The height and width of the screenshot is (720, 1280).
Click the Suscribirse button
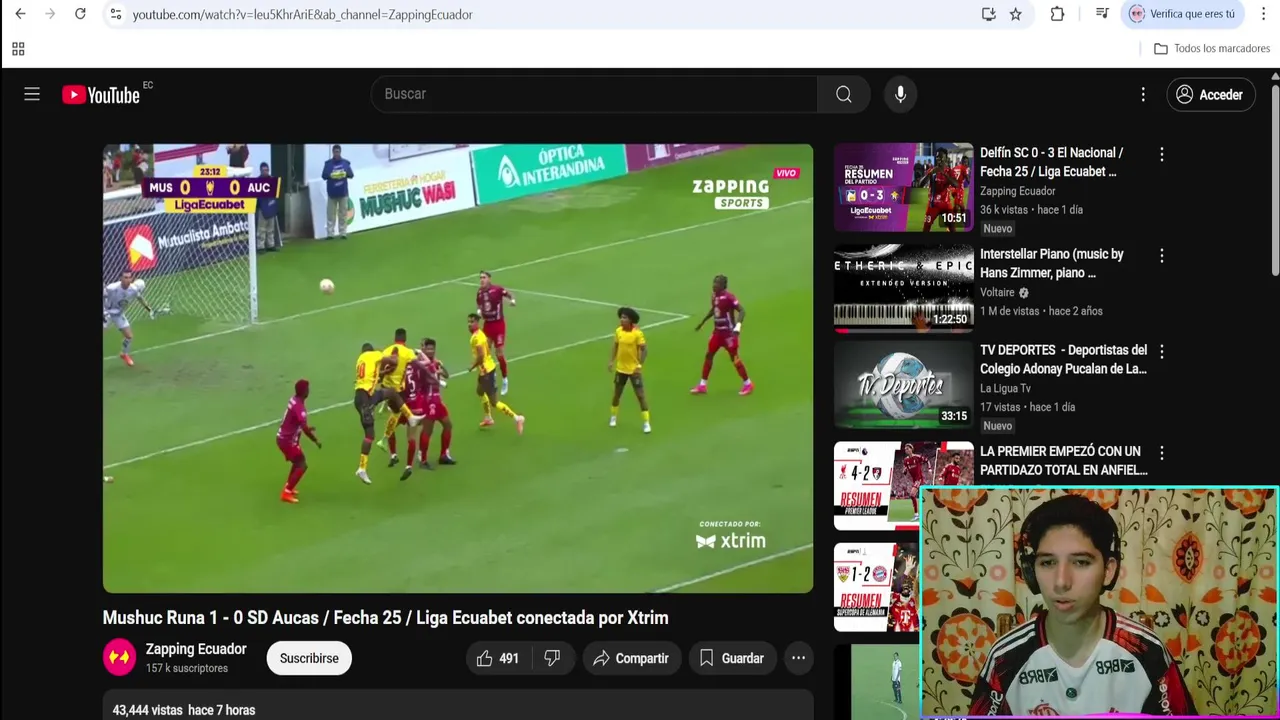309,658
